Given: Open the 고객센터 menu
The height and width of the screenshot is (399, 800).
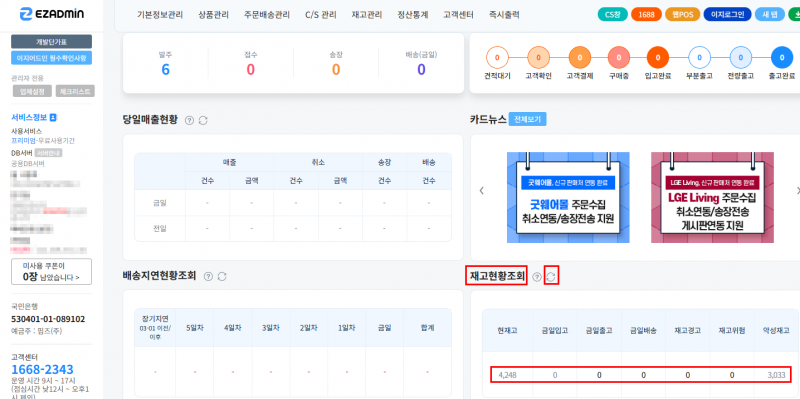Looking at the screenshot, I should pos(458,15).
